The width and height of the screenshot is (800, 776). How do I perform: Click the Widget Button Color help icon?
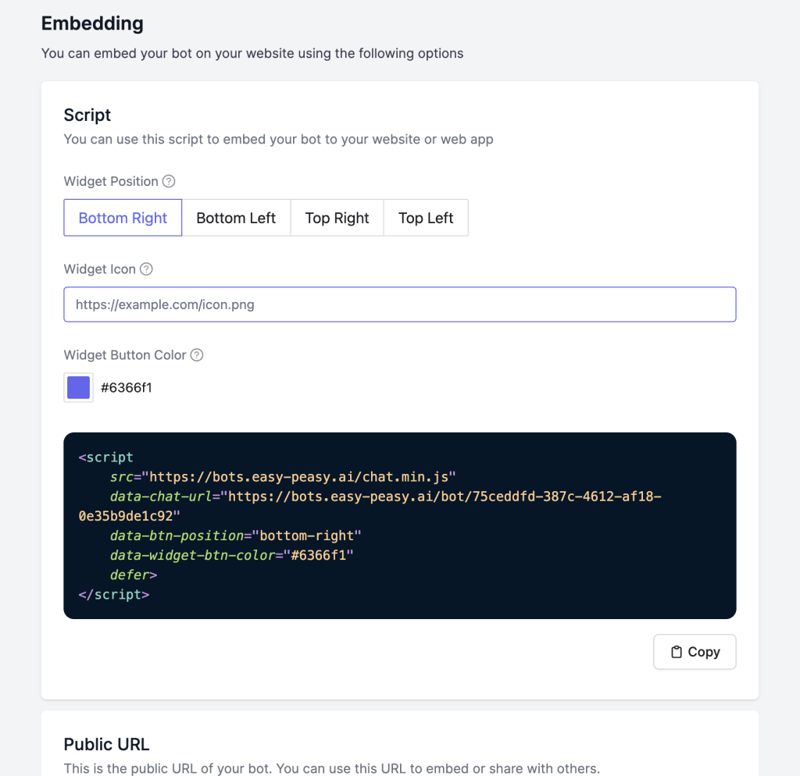tap(197, 355)
